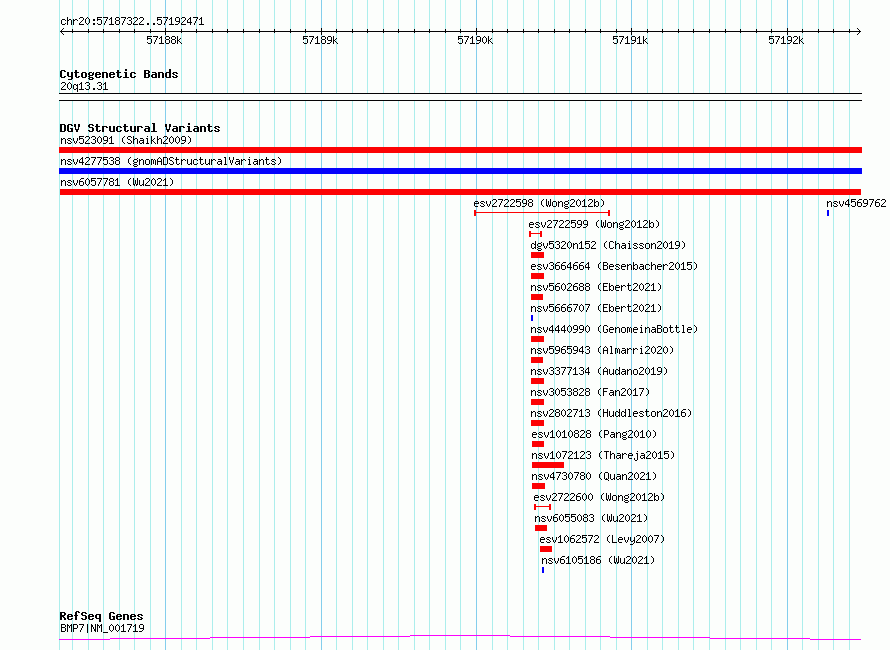Click the nsv523091 (Shaikh2009) red variant bar
The height and width of the screenshot is (650, 890).
tap(460, 150)
